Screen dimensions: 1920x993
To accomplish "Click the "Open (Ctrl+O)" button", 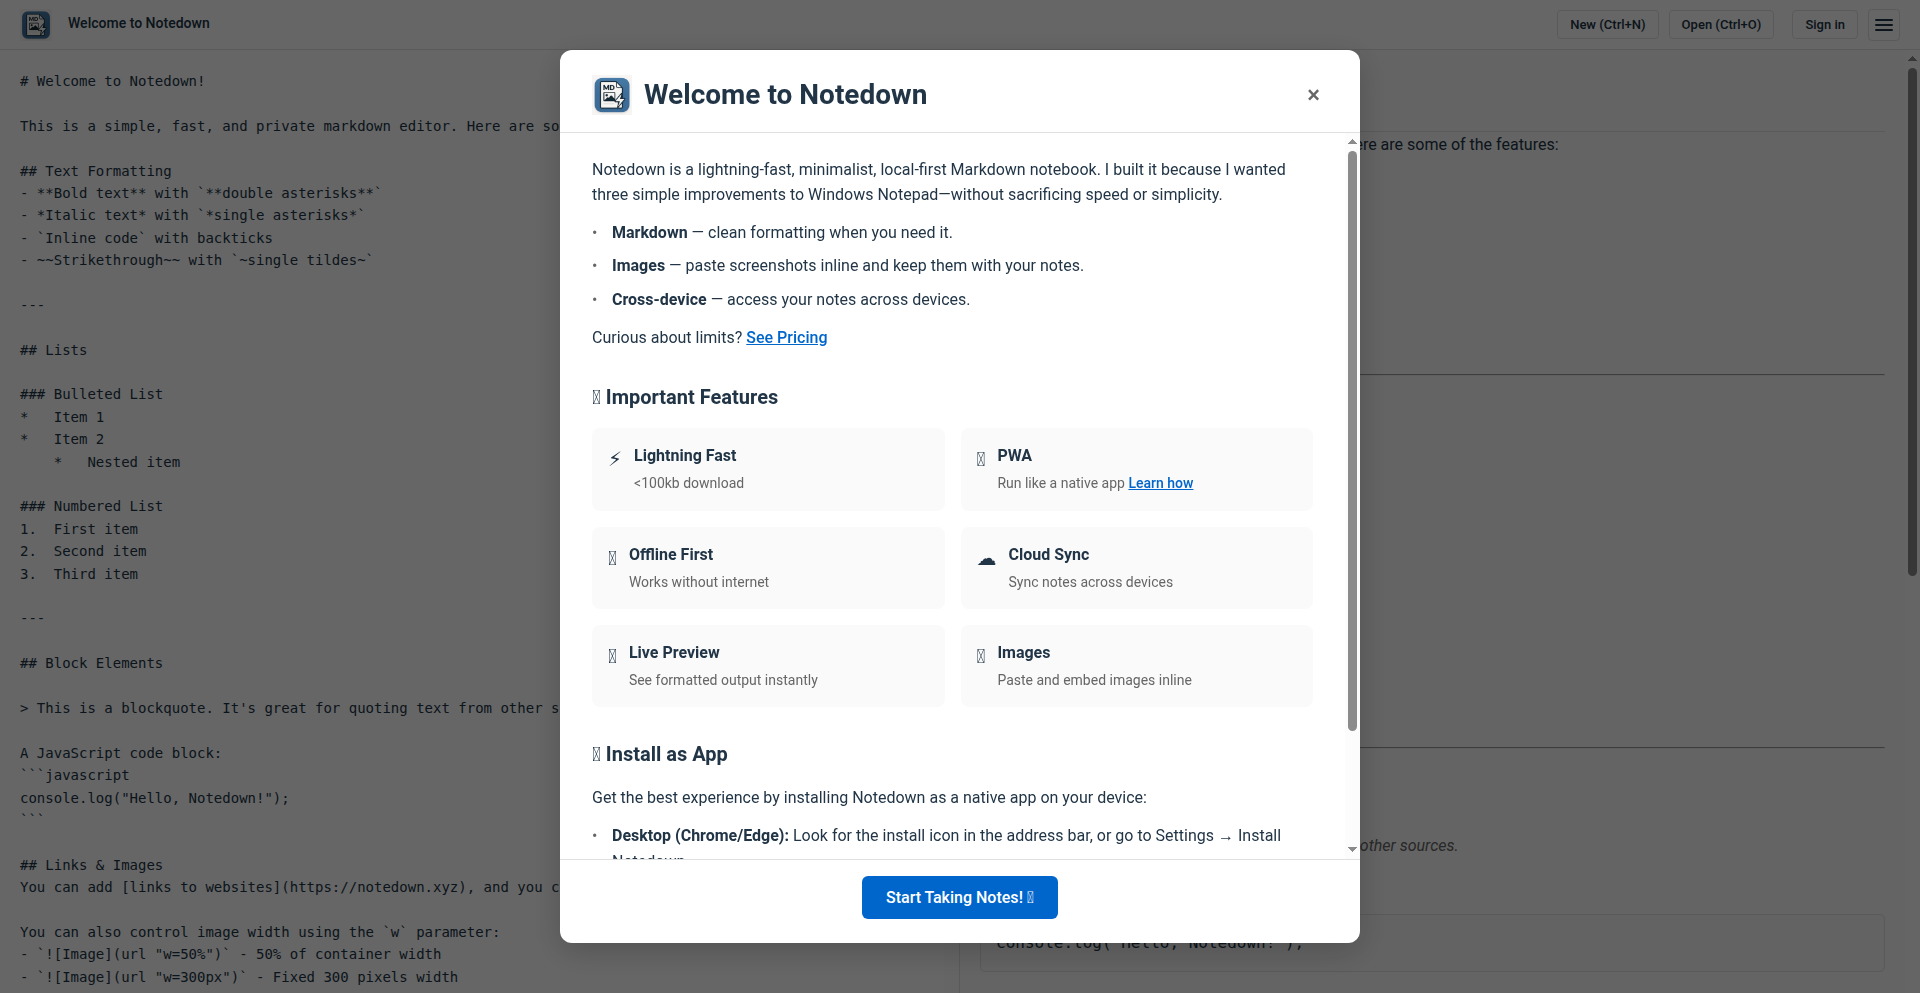I will [x=1720, y=24].
